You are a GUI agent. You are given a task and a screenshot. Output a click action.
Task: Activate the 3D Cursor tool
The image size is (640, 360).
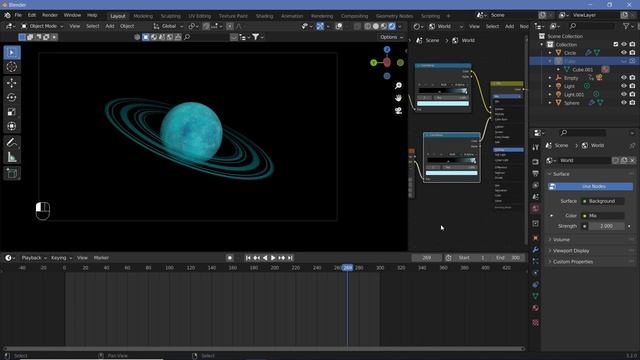tap(12, 67)
